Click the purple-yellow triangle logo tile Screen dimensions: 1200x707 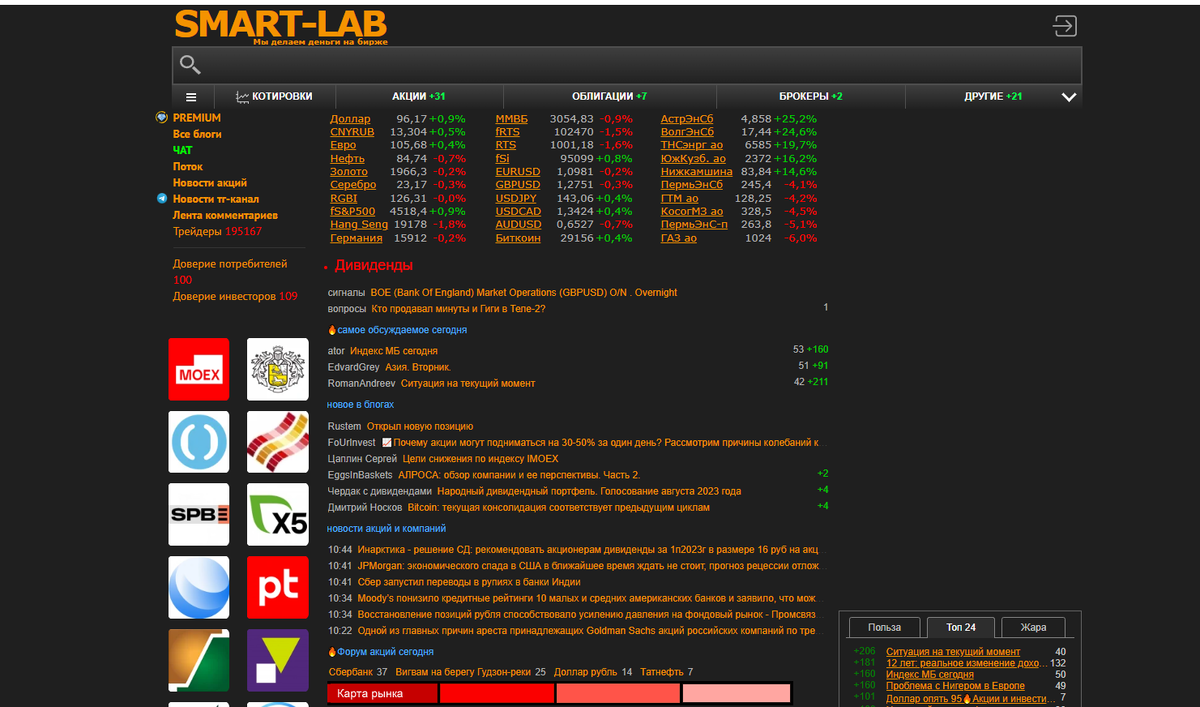pos(277,660)
